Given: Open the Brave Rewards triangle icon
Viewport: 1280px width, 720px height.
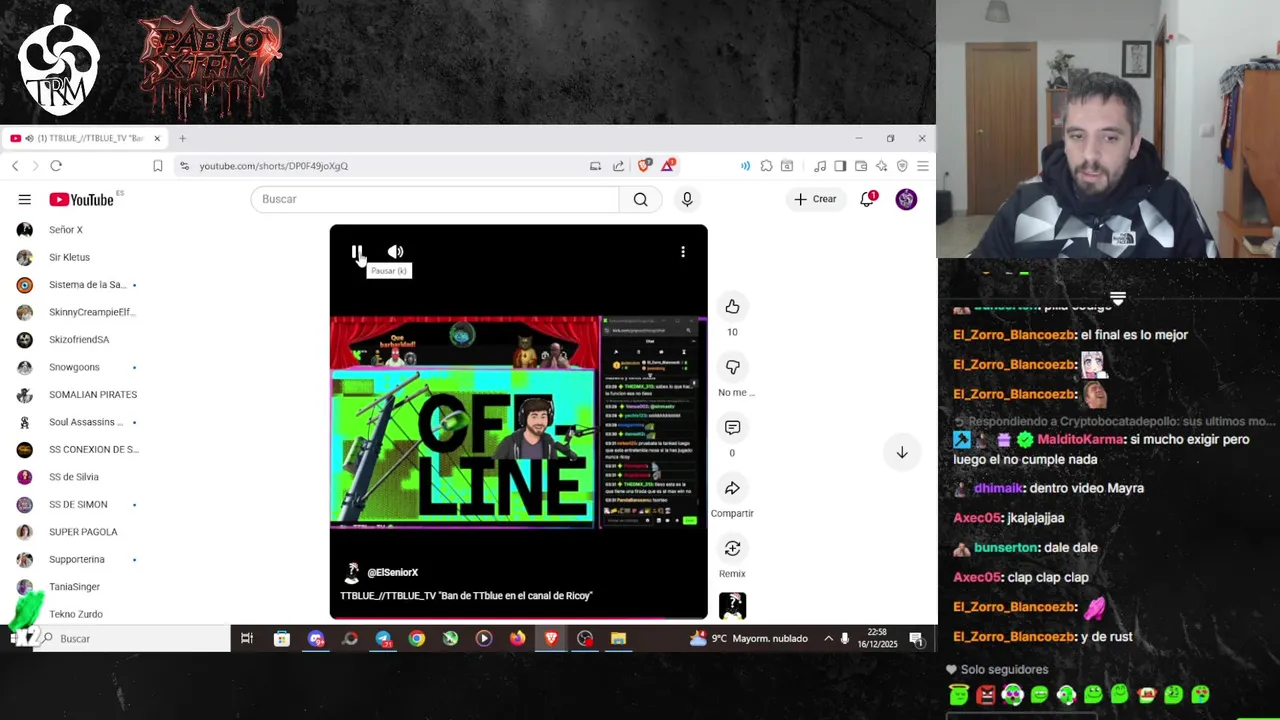Looking at the screenshot, I should tap(668, 165).
